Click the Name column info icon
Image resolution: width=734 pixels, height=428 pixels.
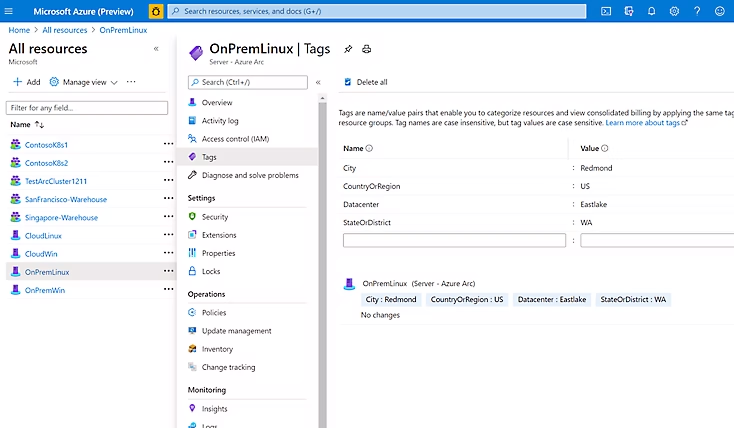369,148
